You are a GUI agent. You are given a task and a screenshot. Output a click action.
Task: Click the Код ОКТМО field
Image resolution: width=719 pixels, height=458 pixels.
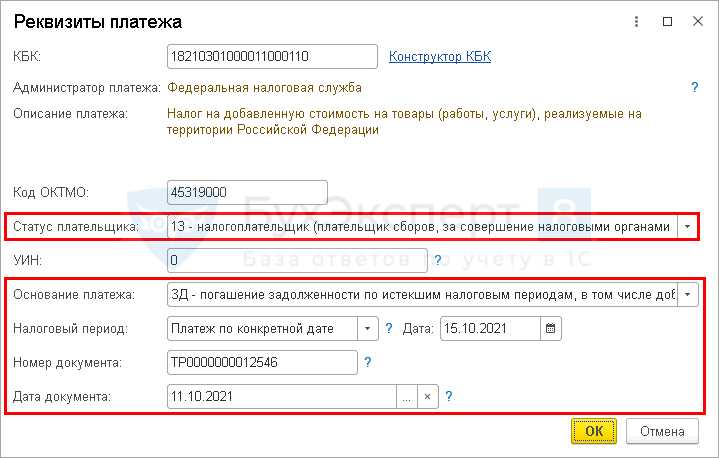point(247,192)
